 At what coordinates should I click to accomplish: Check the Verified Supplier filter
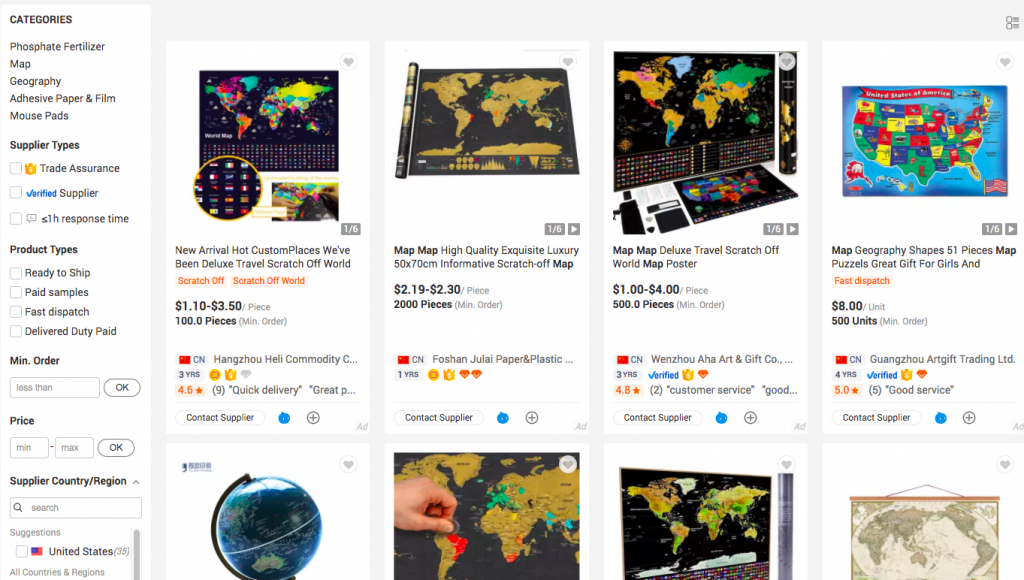click(16, 193)
